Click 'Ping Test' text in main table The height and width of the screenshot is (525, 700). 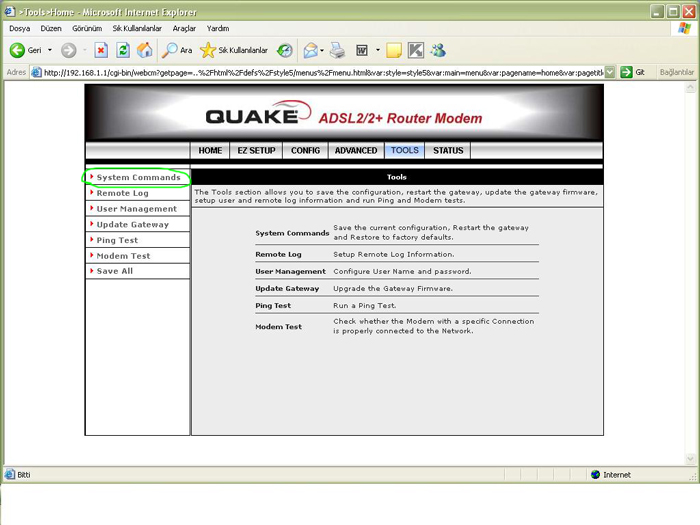pos(273,305)
